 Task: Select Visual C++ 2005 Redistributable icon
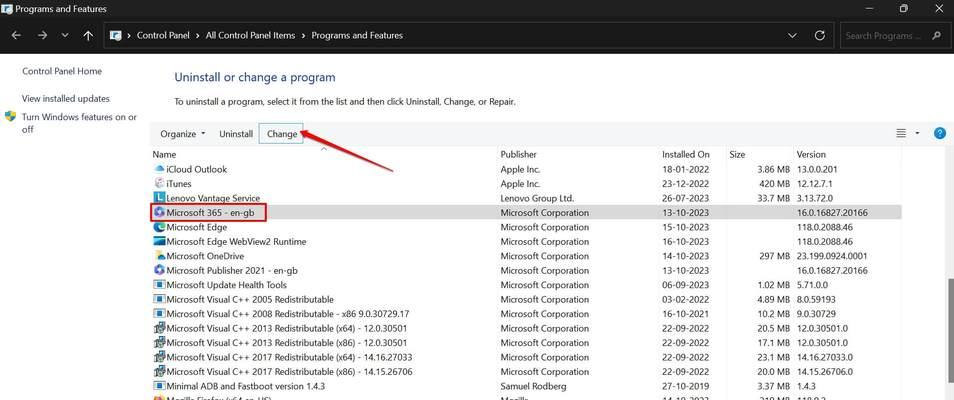pyautogui.click(x=159, y=300)
